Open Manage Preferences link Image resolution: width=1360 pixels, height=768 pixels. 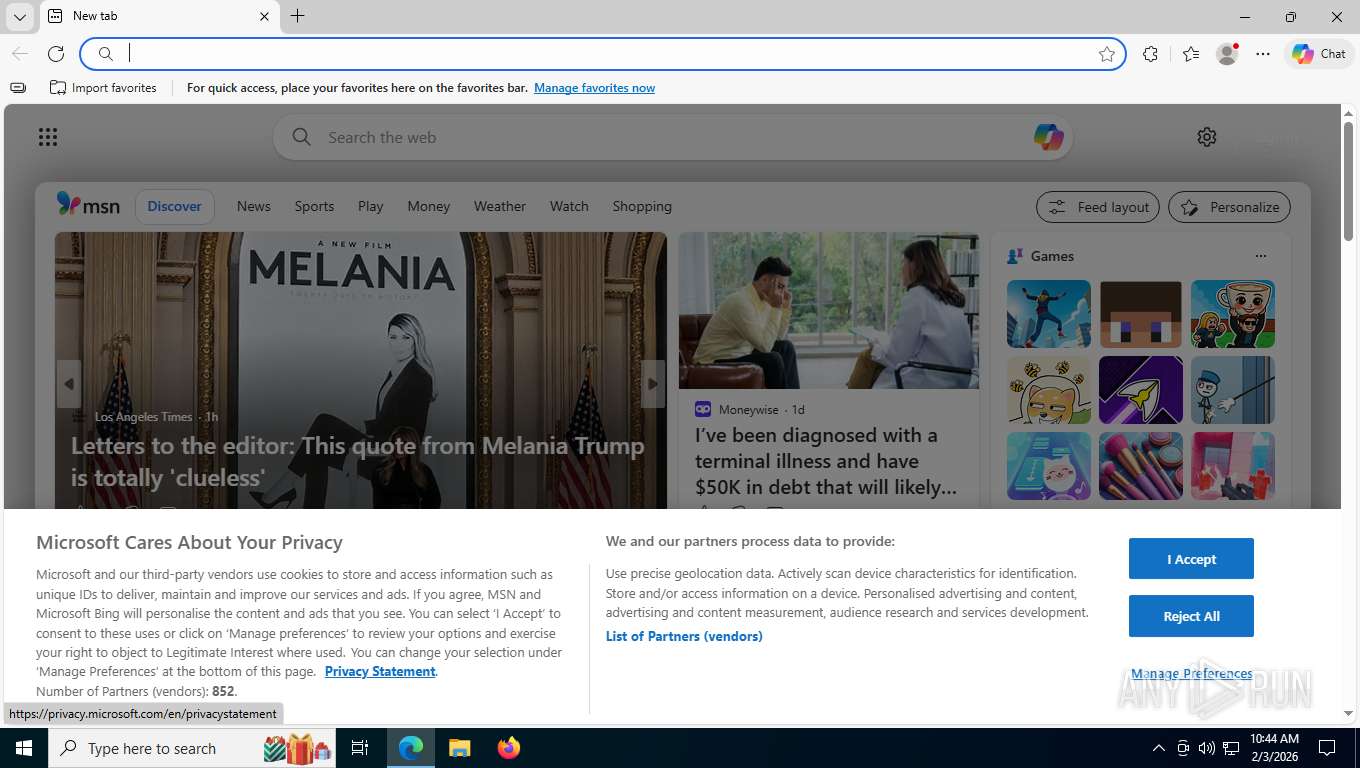[1191, 673]
